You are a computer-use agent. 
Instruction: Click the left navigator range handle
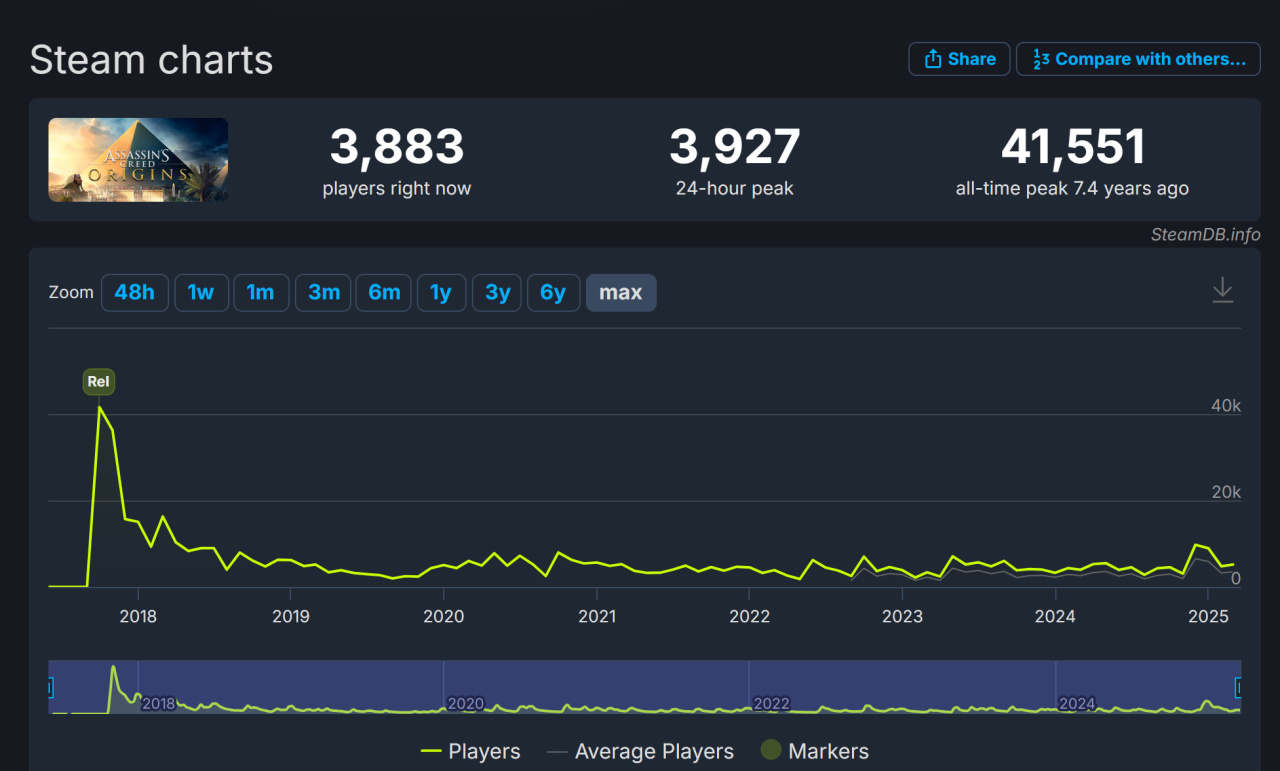tap(50, 687)
